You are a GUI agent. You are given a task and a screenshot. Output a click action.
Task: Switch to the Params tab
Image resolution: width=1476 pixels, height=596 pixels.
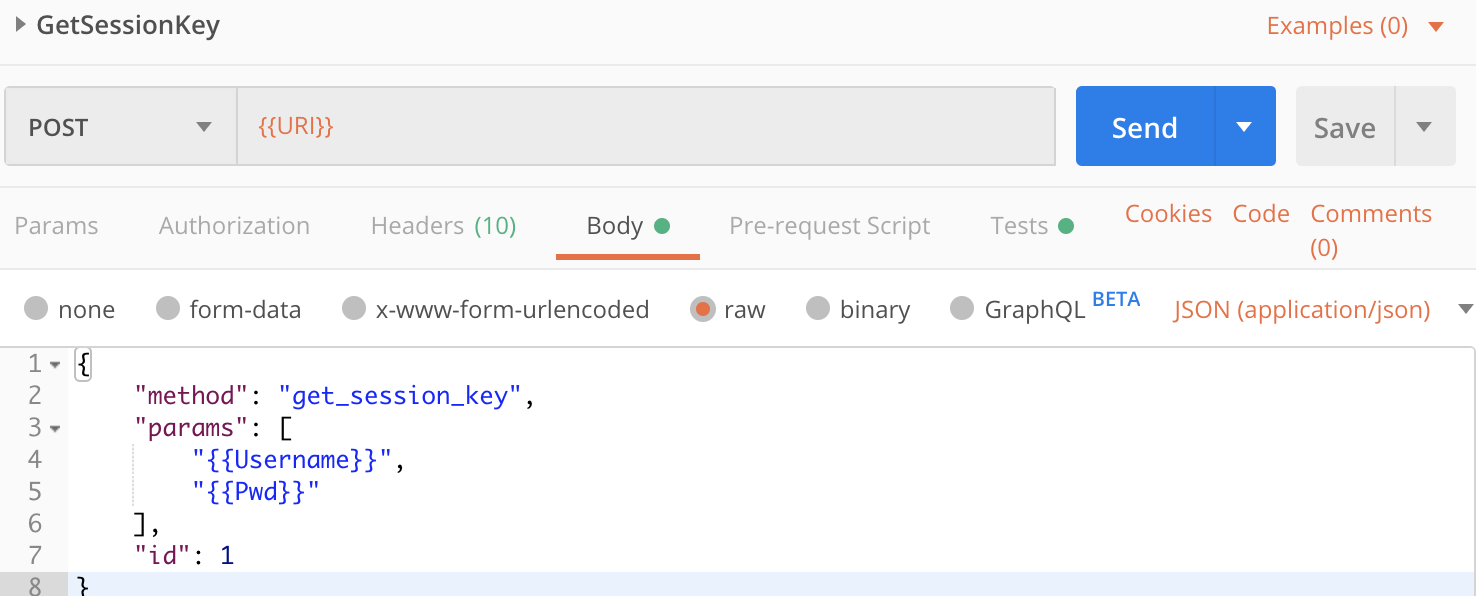point(56,226)
